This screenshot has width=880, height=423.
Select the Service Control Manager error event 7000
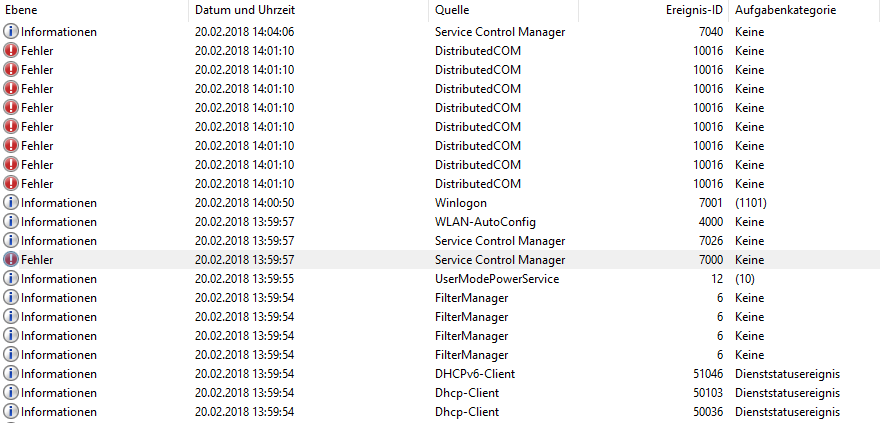440,260
